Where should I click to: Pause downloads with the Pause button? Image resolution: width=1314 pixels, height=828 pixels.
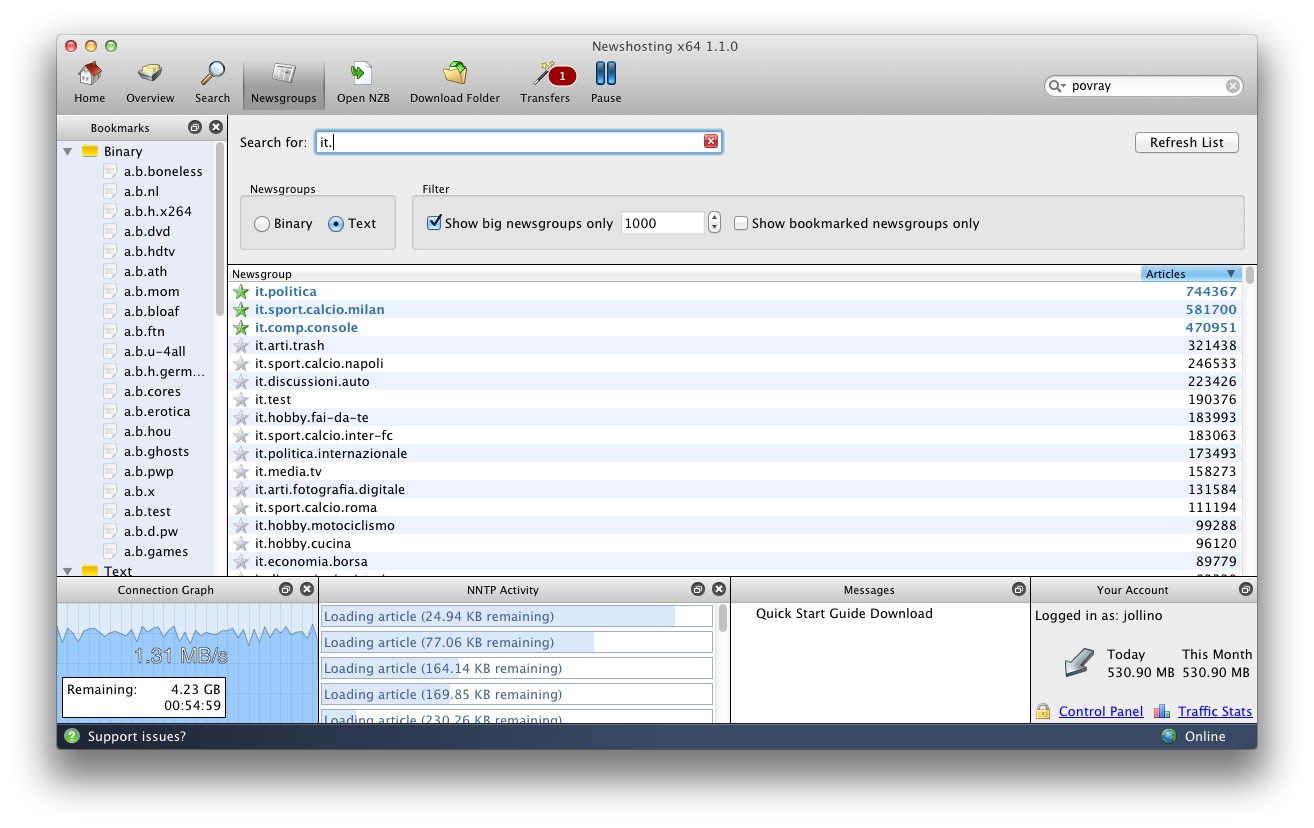click(x=605, y=83)
